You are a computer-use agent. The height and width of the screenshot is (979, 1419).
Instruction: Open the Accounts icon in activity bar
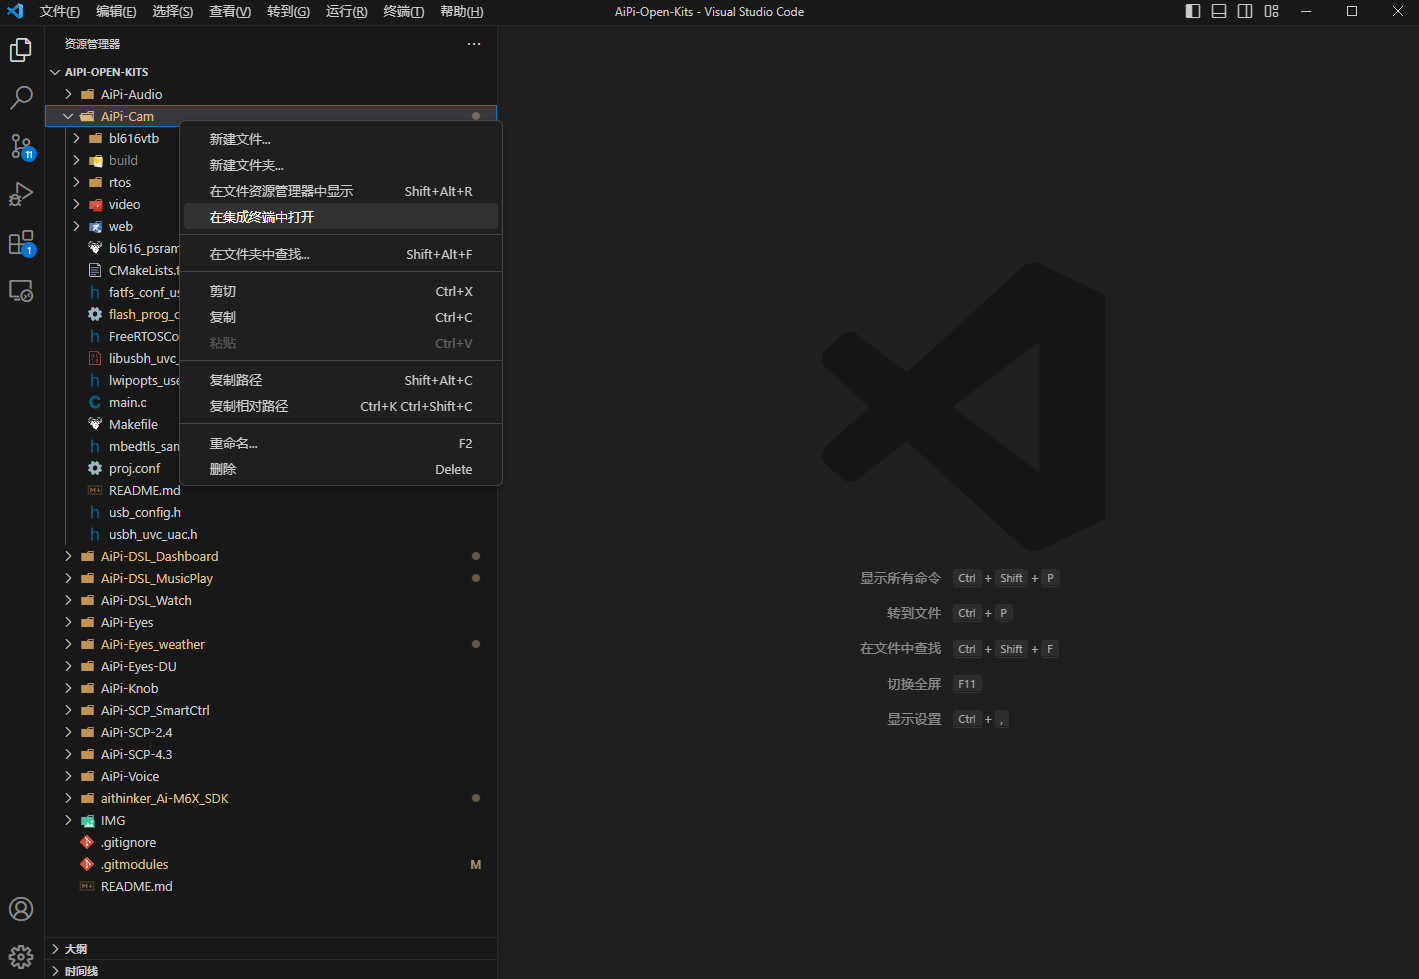[21, 909]
